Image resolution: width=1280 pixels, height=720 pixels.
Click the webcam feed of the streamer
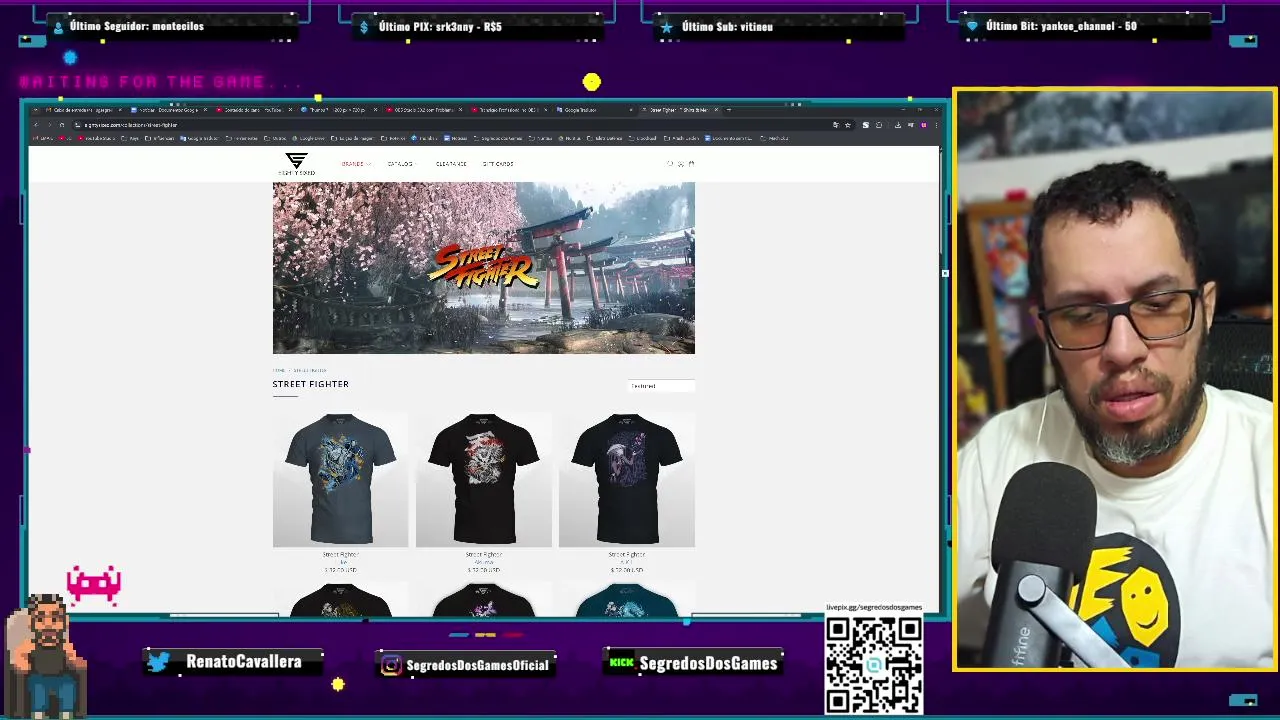pos(1114,379)
